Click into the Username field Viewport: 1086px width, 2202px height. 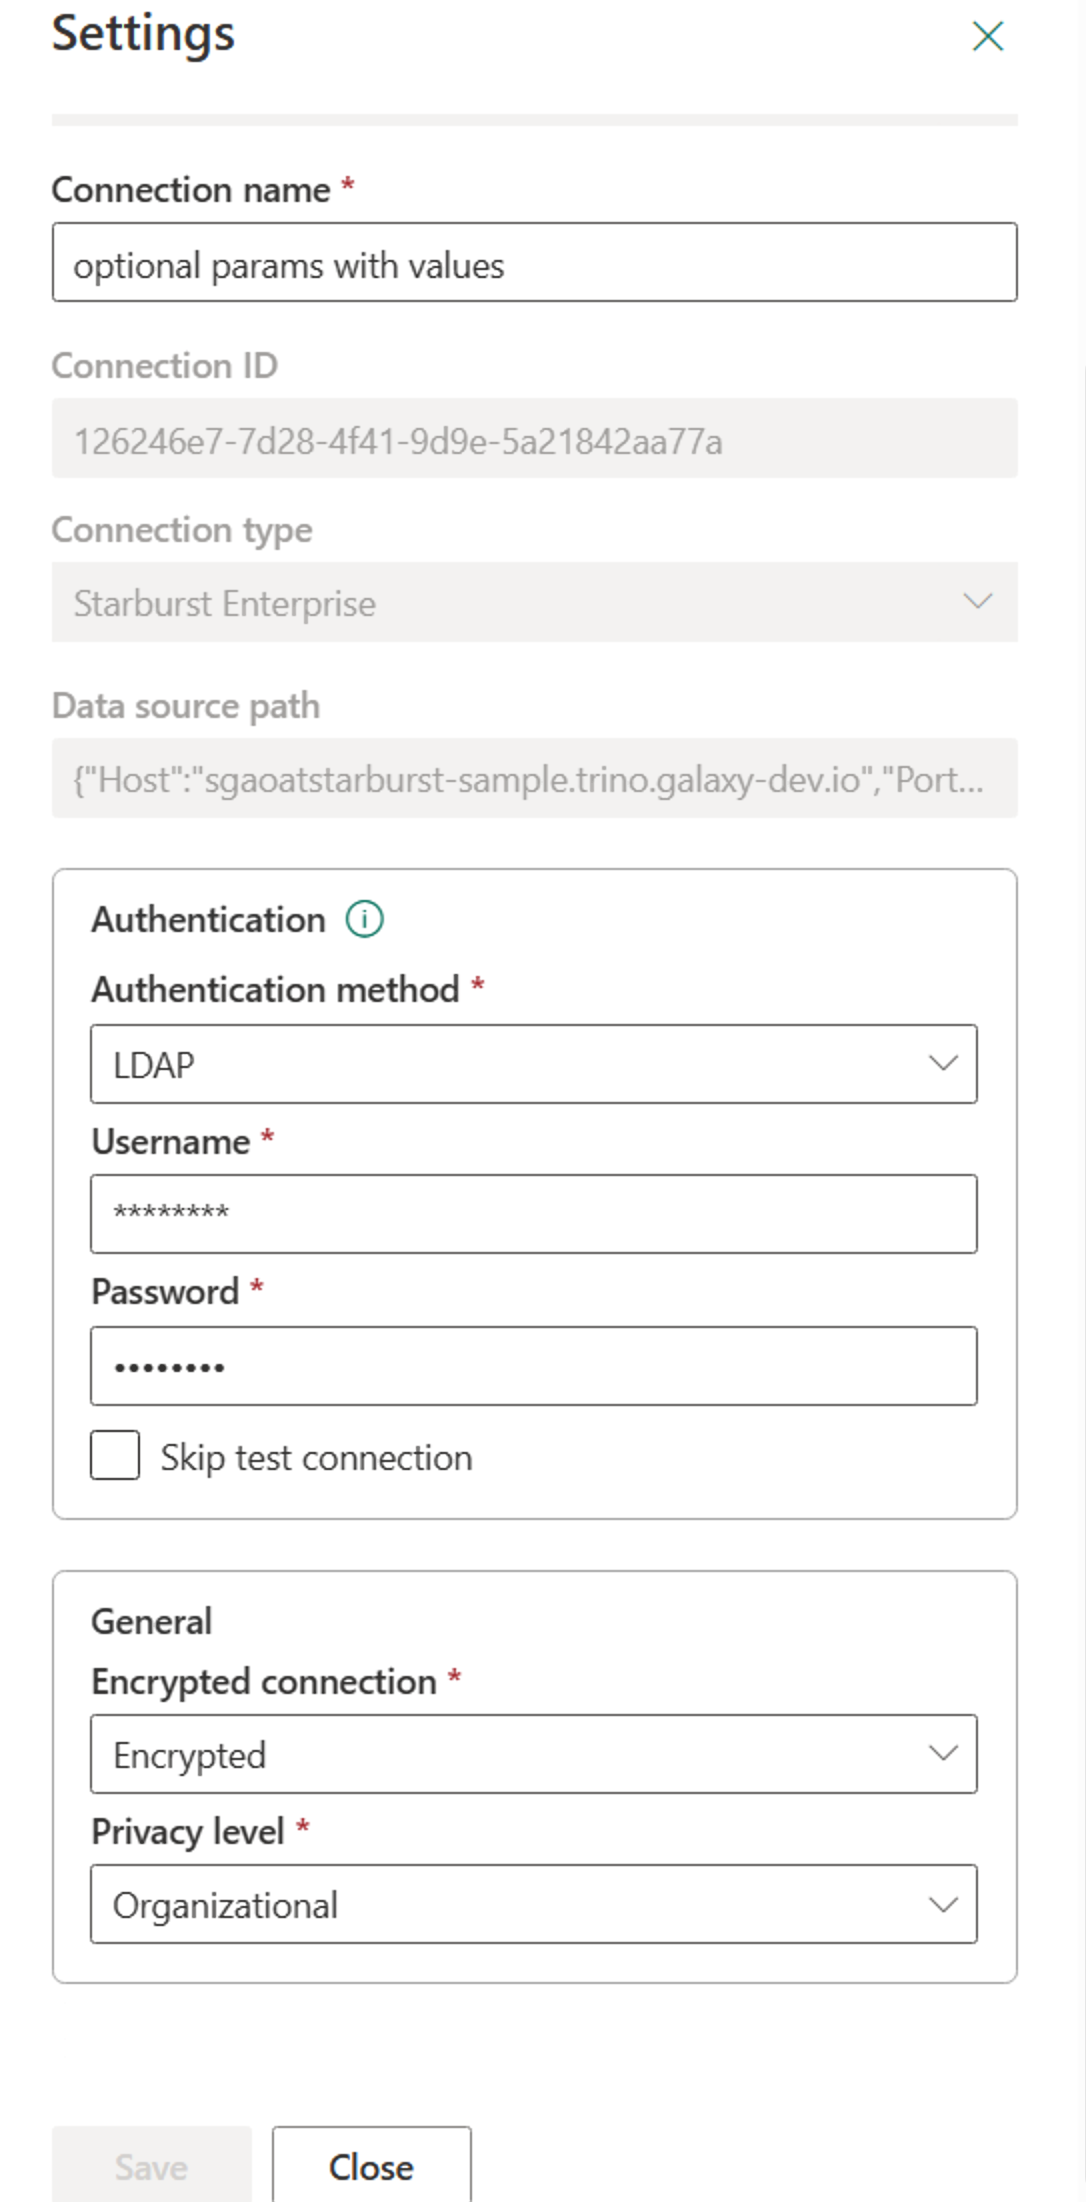click(533, 1214)
